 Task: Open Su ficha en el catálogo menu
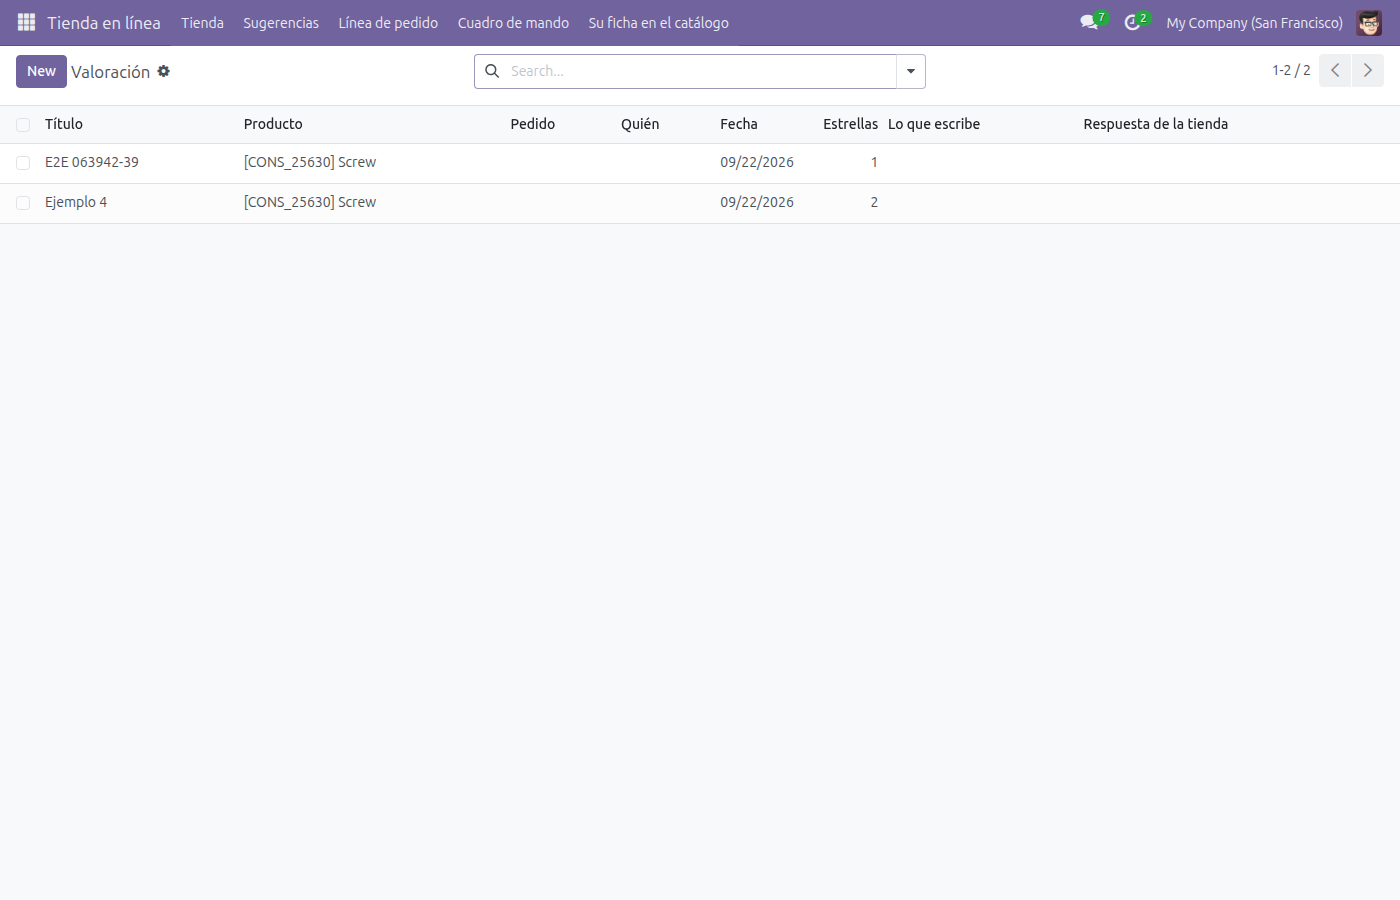tap(658, 22)
